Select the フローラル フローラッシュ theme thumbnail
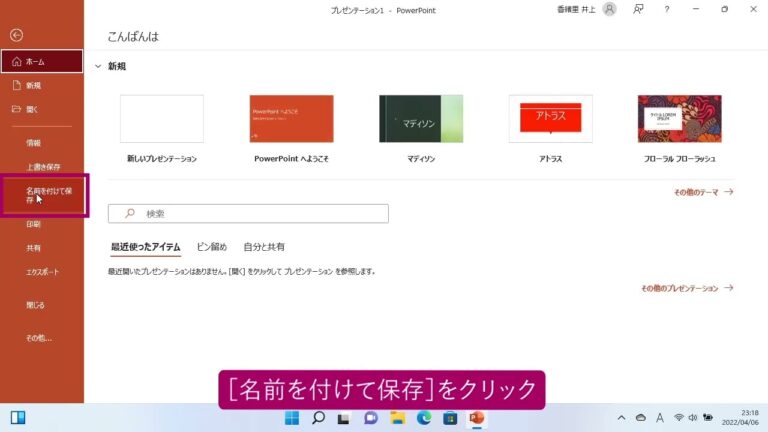Image resolution: width=768 pixels, height=432 pixels. click(x=680, y=119)
